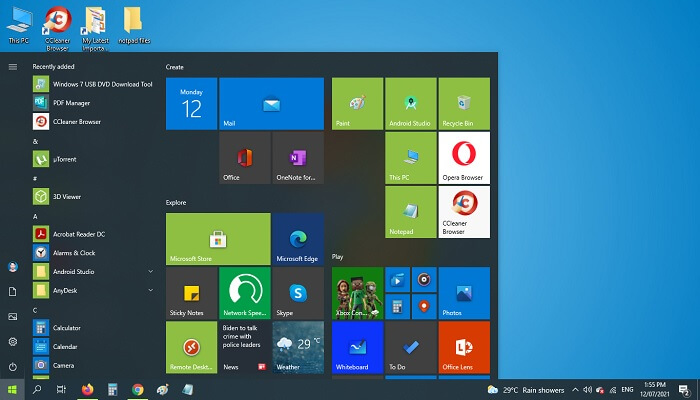Open 3D Viewer from the app list
This screenshot has width=700, height=400.
[x=93, y=196]
